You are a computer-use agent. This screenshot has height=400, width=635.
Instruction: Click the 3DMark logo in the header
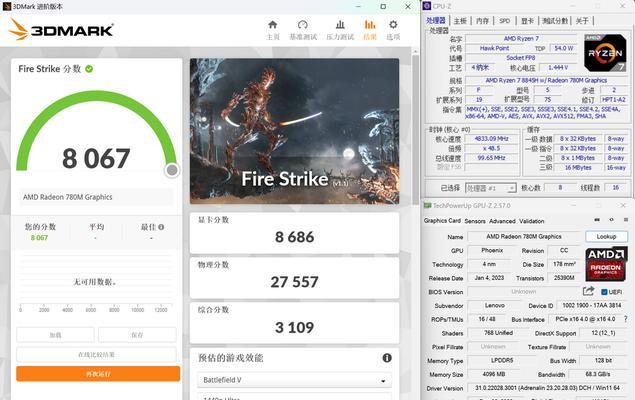point(61,30)
